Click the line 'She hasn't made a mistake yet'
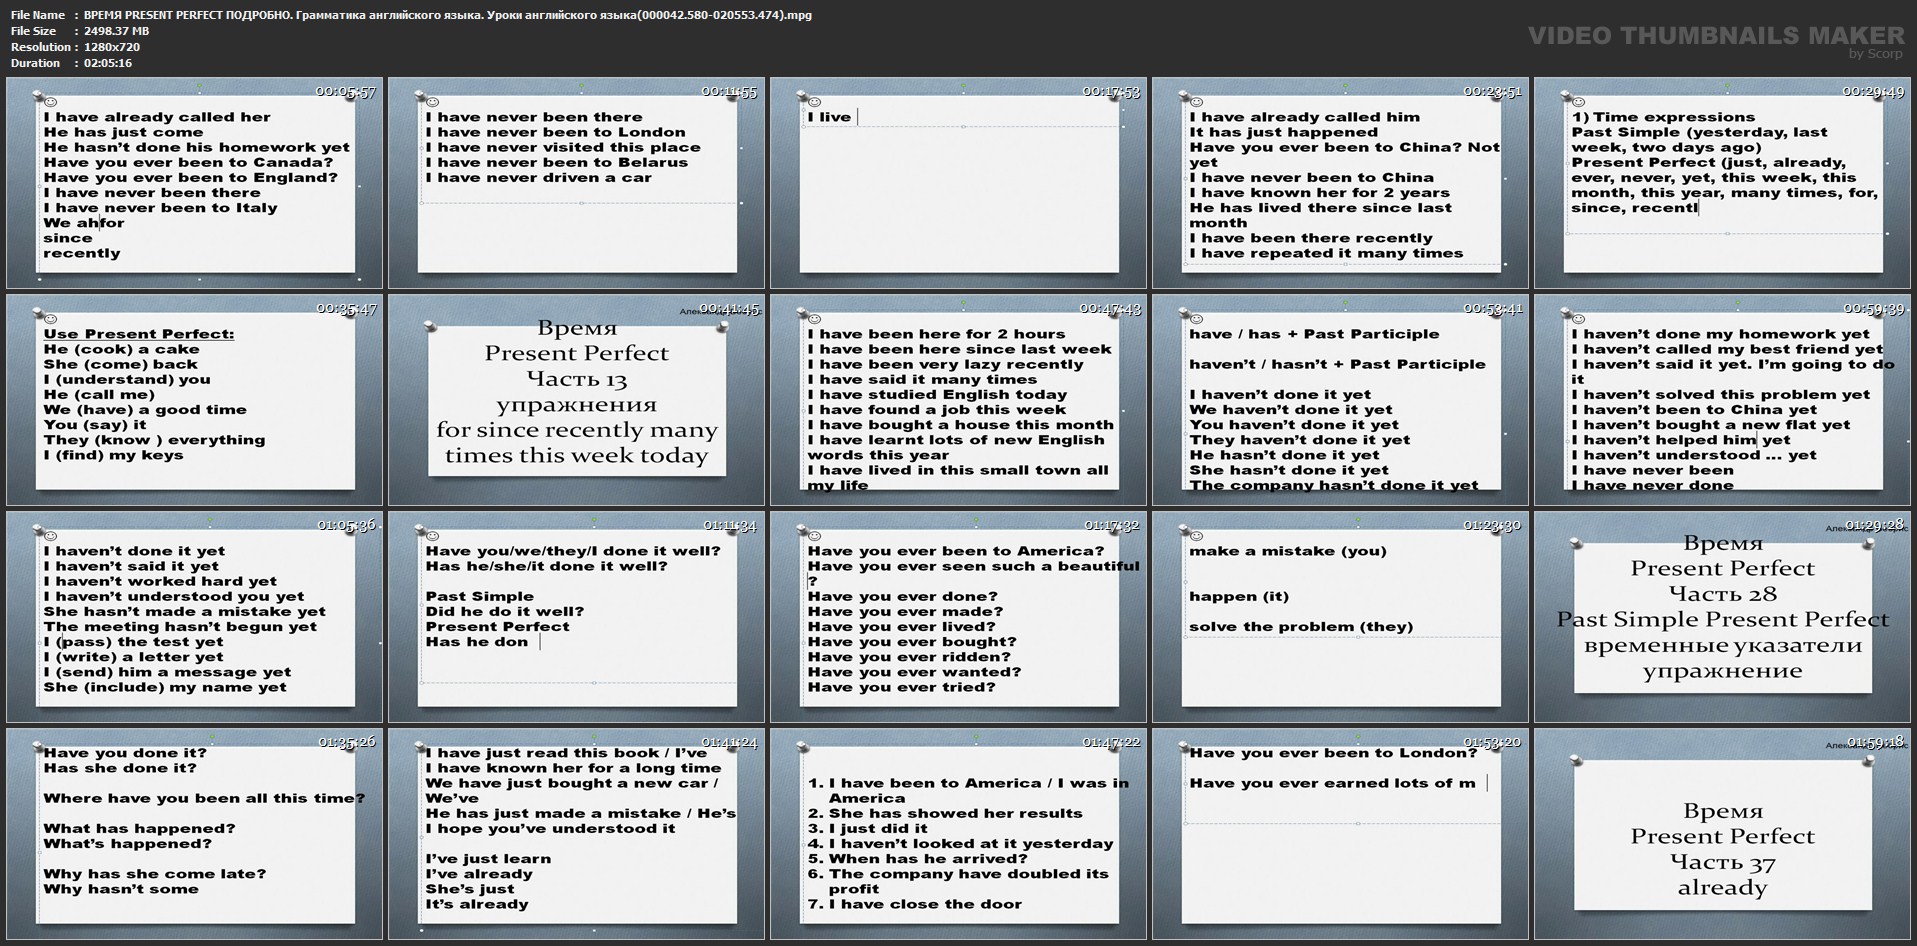This screenshot has height=946, width=1917. point(184,612)
